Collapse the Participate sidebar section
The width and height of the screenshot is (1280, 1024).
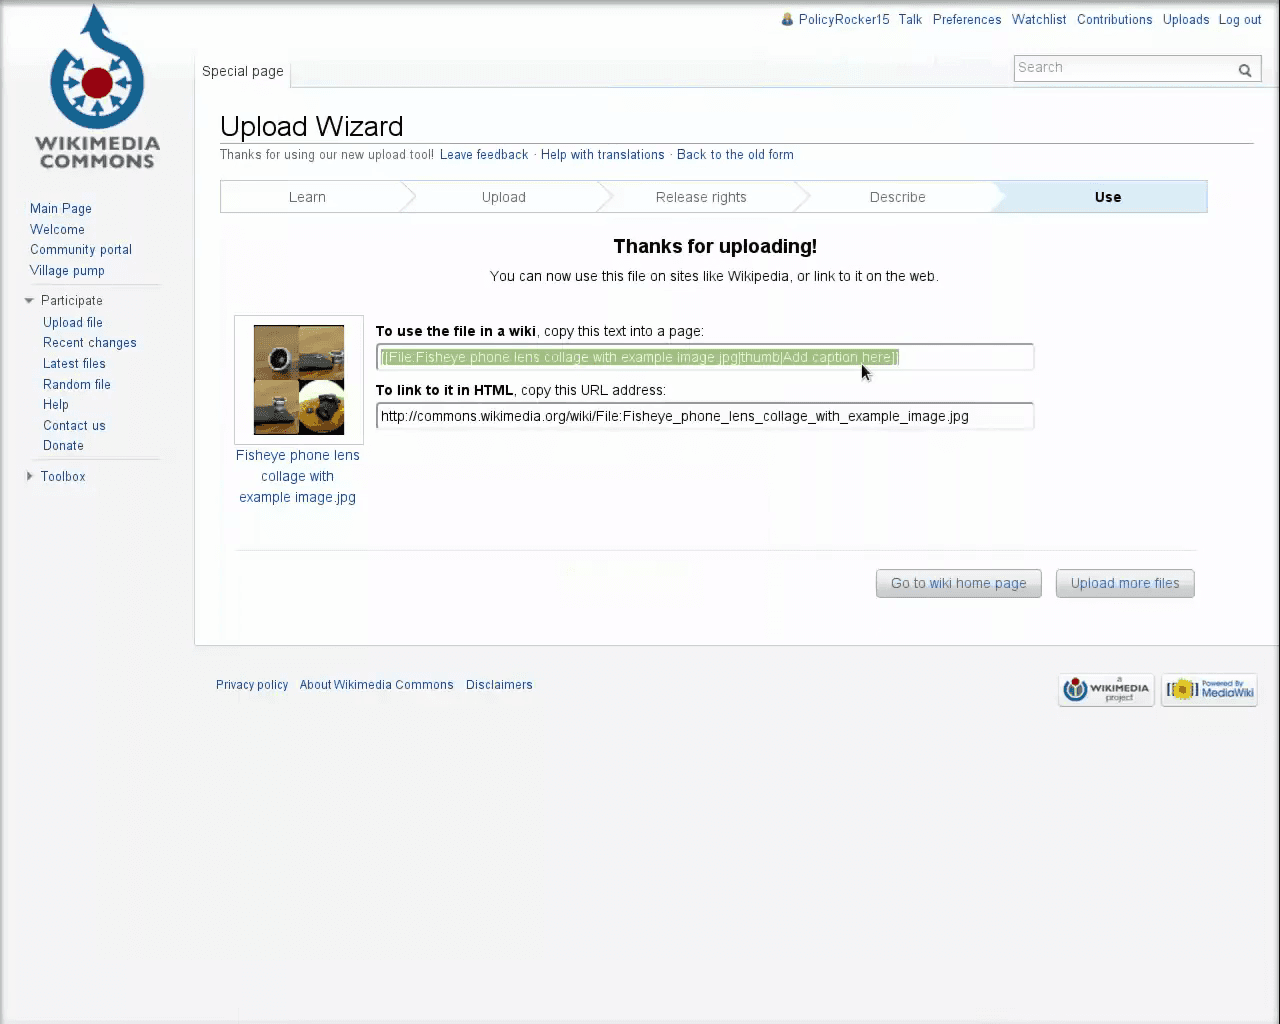(29, 300)
